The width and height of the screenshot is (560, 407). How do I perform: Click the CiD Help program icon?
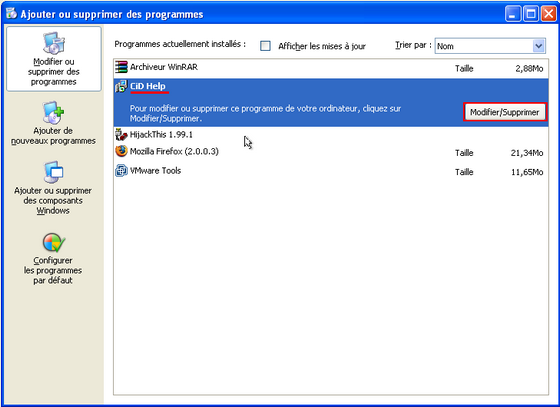(x=121, y=86)
